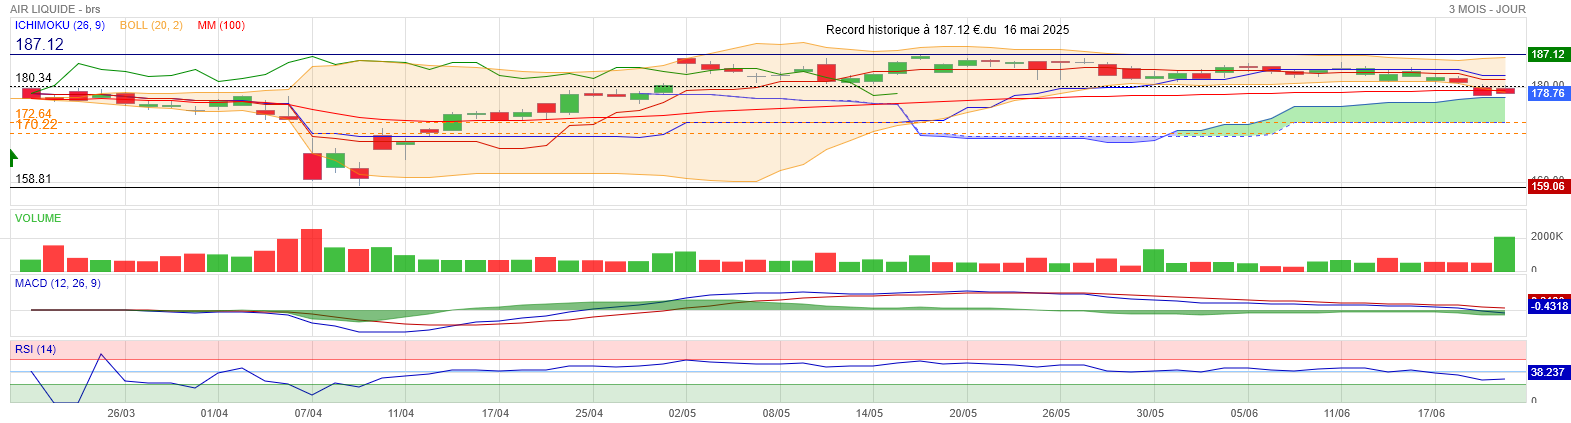Click the 26/05 date label
The height and width of the screenshot is (423, 1571).
(1056, 413)
